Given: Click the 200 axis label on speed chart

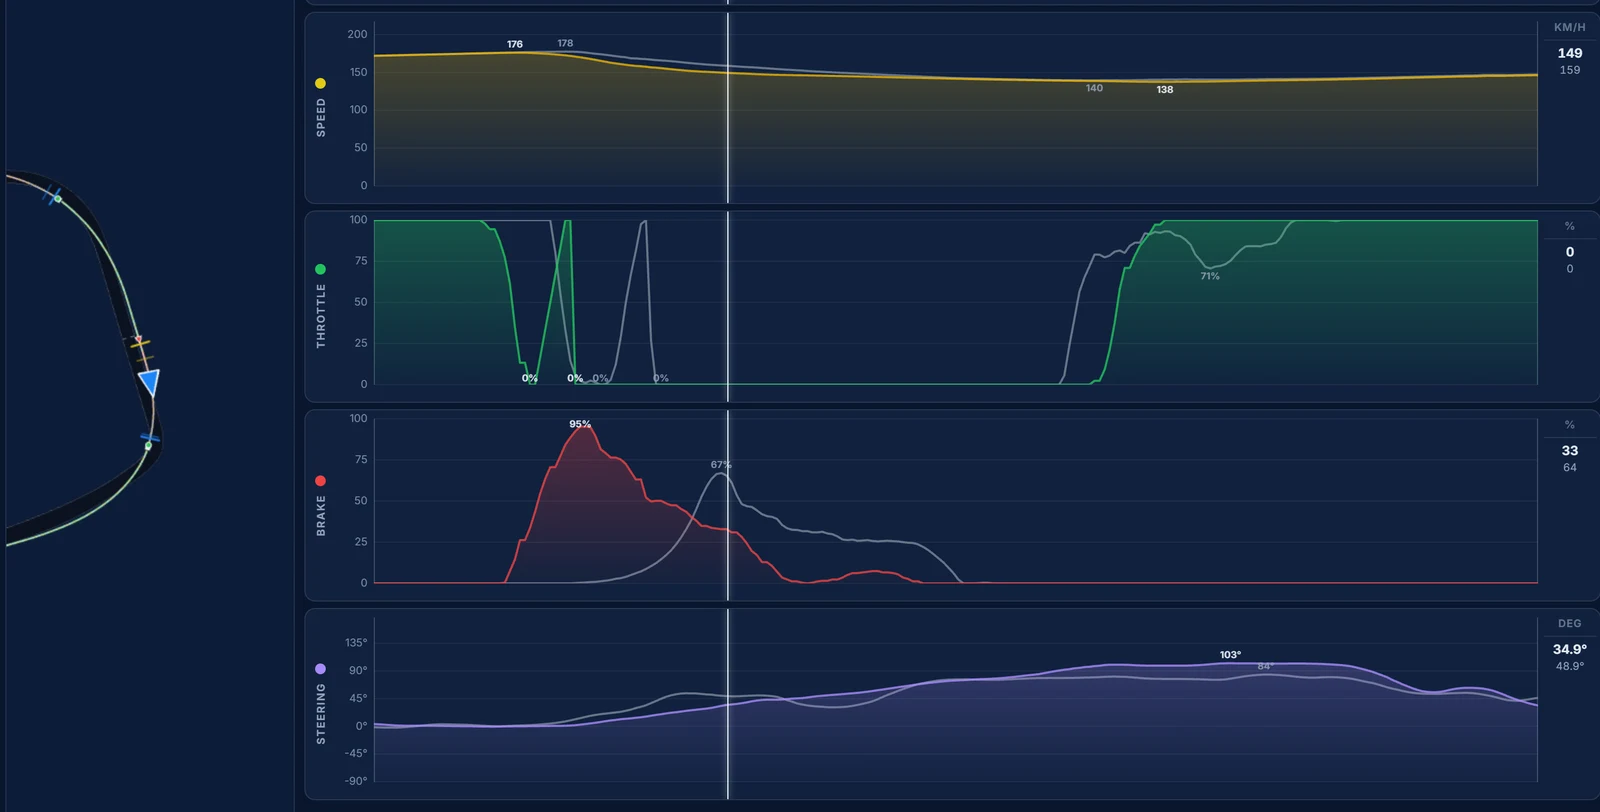Looking at the screenshot, I should (x=357, y=34).
